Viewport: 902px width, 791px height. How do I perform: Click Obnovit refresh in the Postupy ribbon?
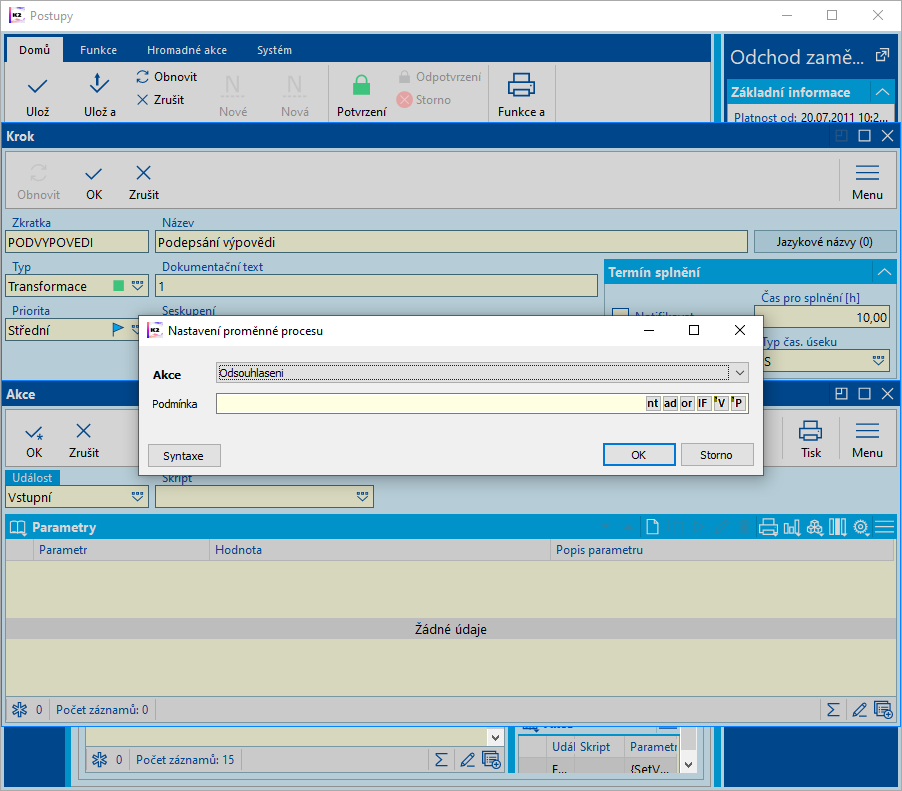tap(167, 77)
